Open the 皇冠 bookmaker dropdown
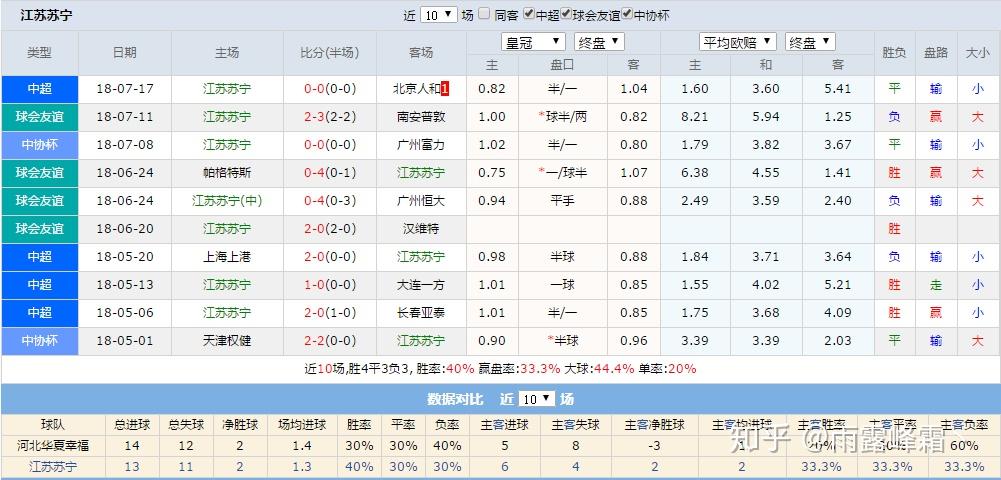This screenshot has width=1001, height=480. pos(534,42)
